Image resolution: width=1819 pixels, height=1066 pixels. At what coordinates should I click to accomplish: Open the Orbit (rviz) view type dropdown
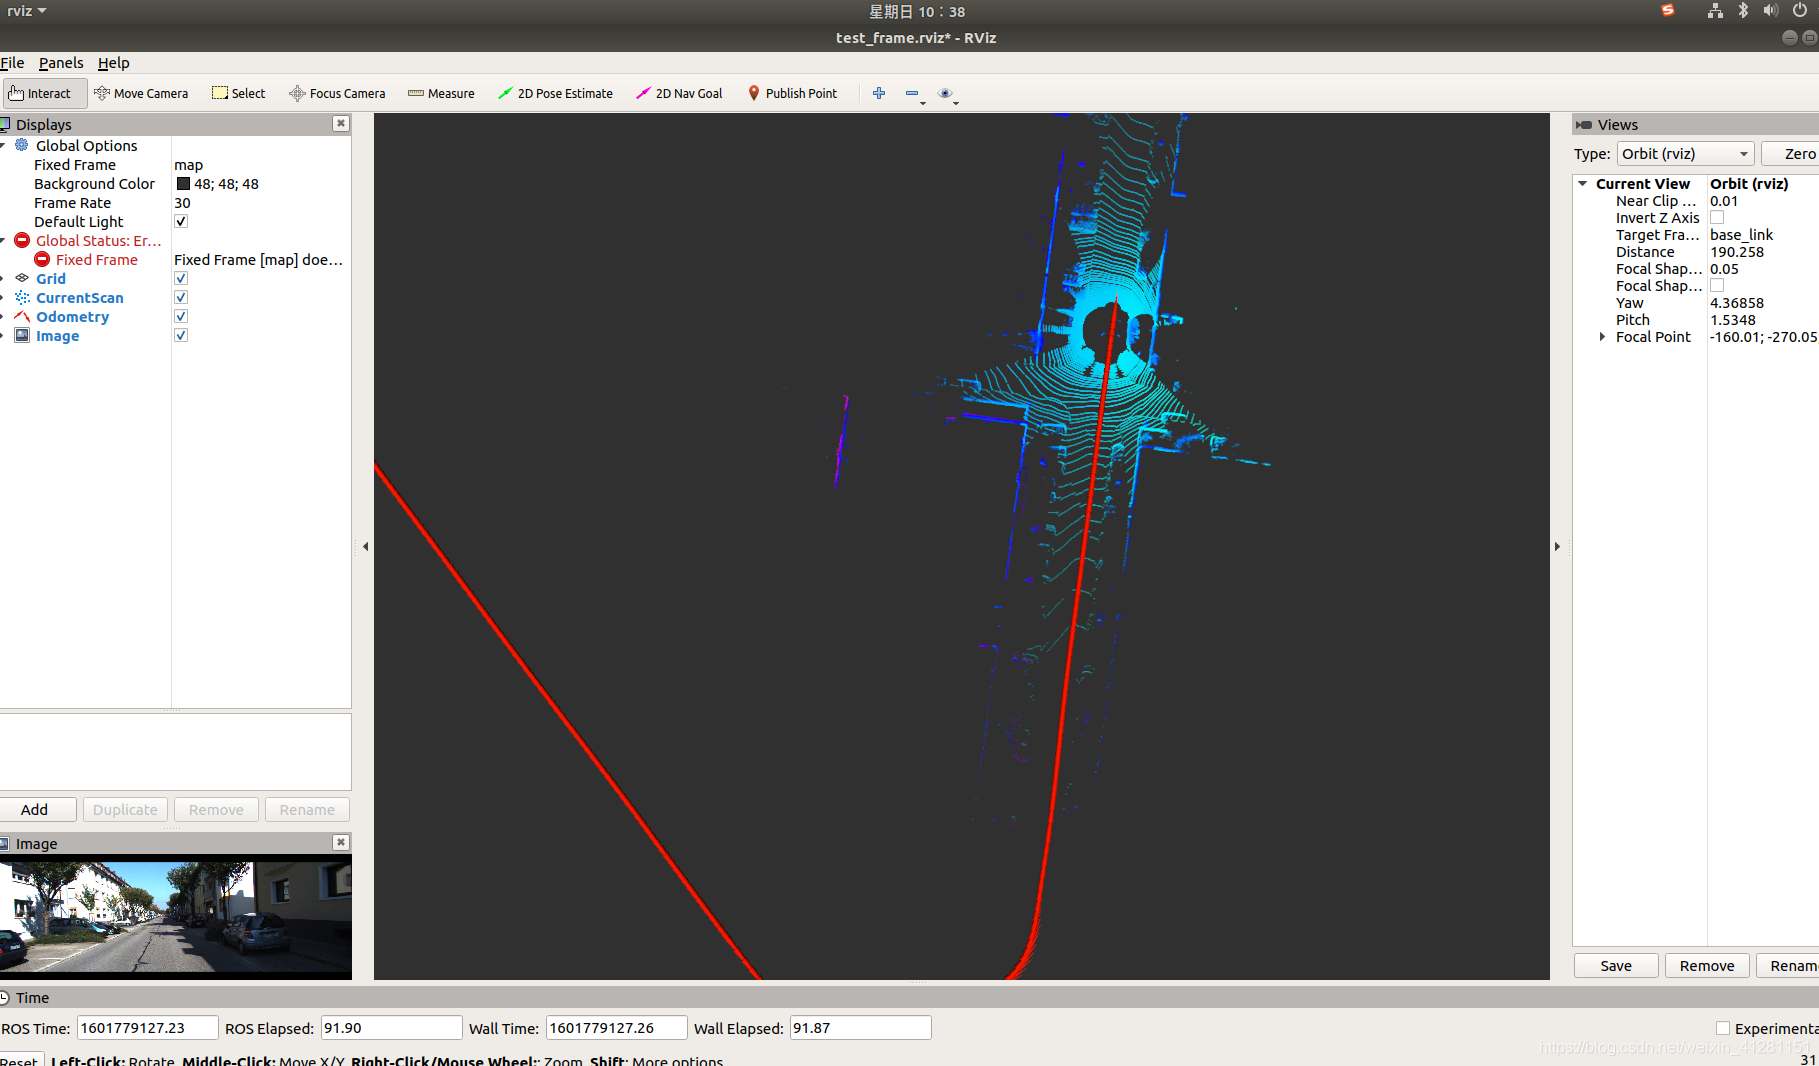[x=1685, y=154]
